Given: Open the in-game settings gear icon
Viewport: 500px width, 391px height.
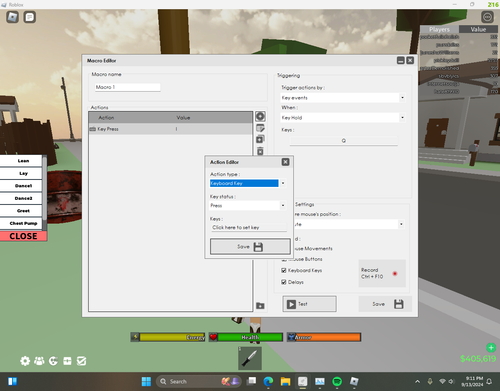Looking at the screenshot, I should 25,361.
